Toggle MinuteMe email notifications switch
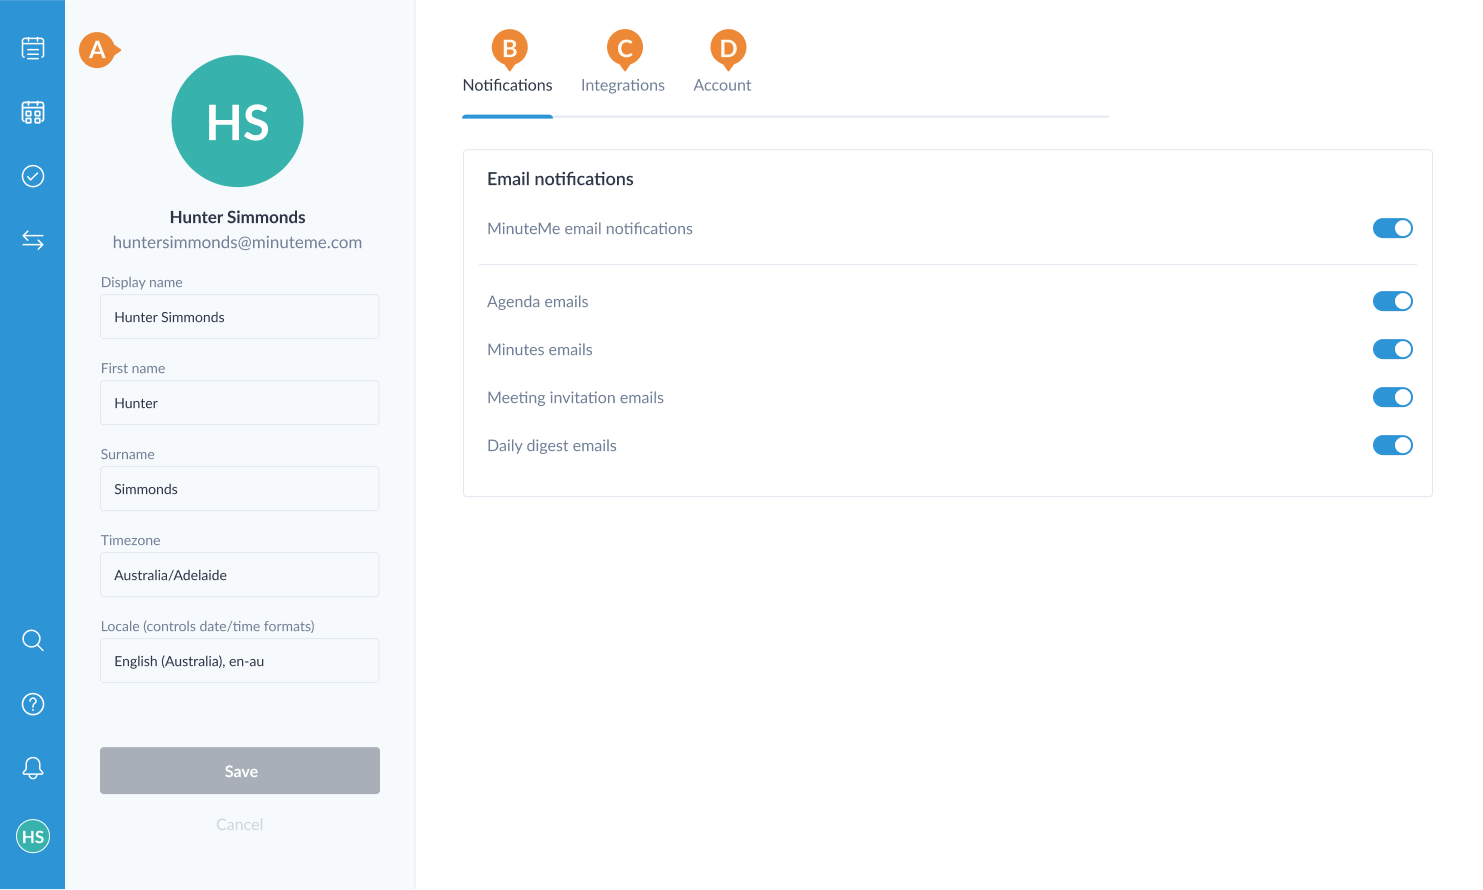The image size is (1483, 890). 1392,228
